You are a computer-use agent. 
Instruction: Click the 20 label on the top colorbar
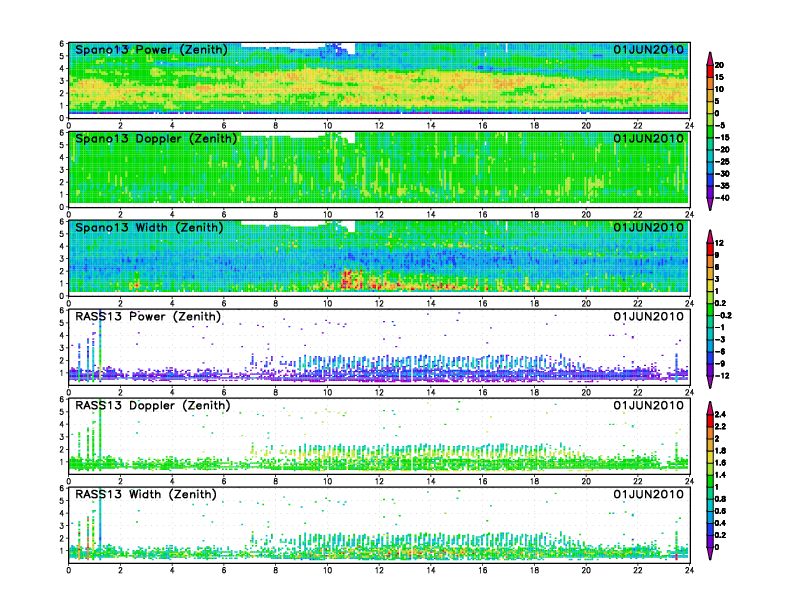719,65
